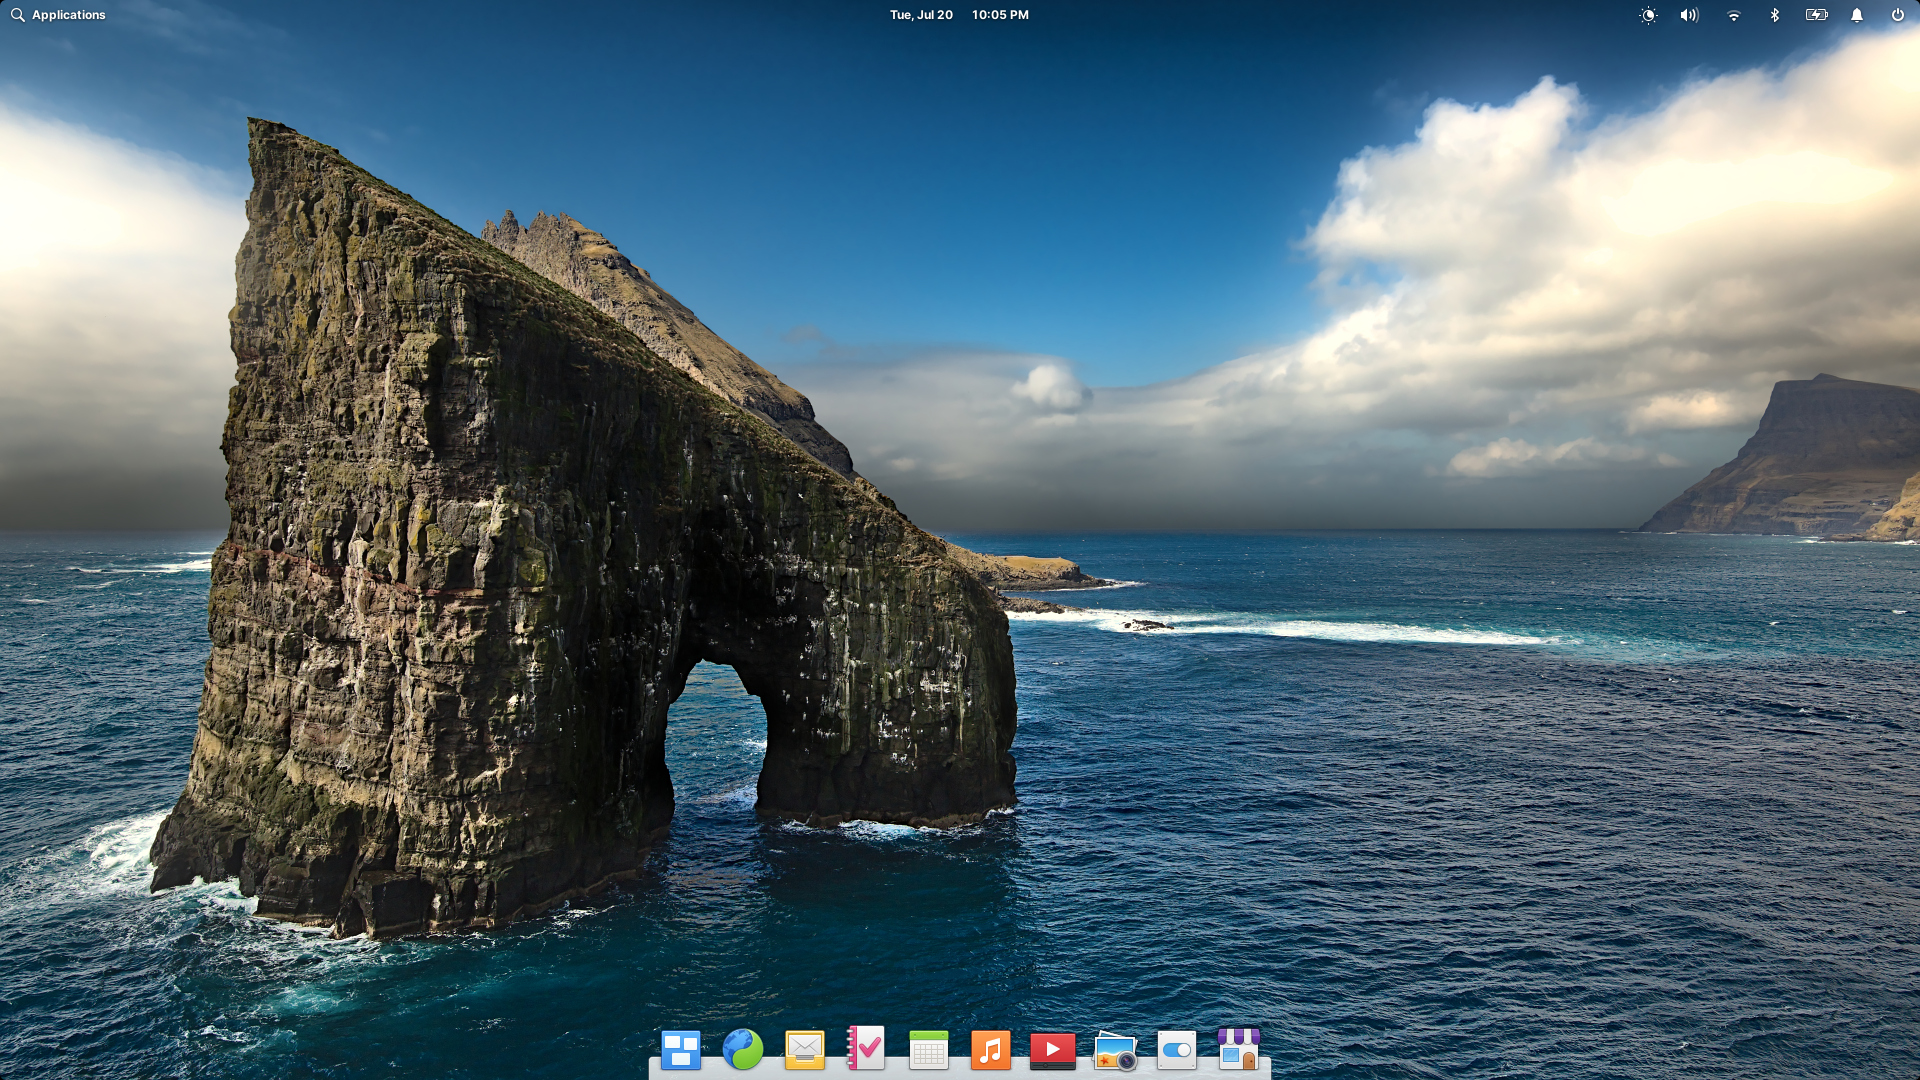
Task: Click the date and time to show calendar
Action: coord(959,15)
